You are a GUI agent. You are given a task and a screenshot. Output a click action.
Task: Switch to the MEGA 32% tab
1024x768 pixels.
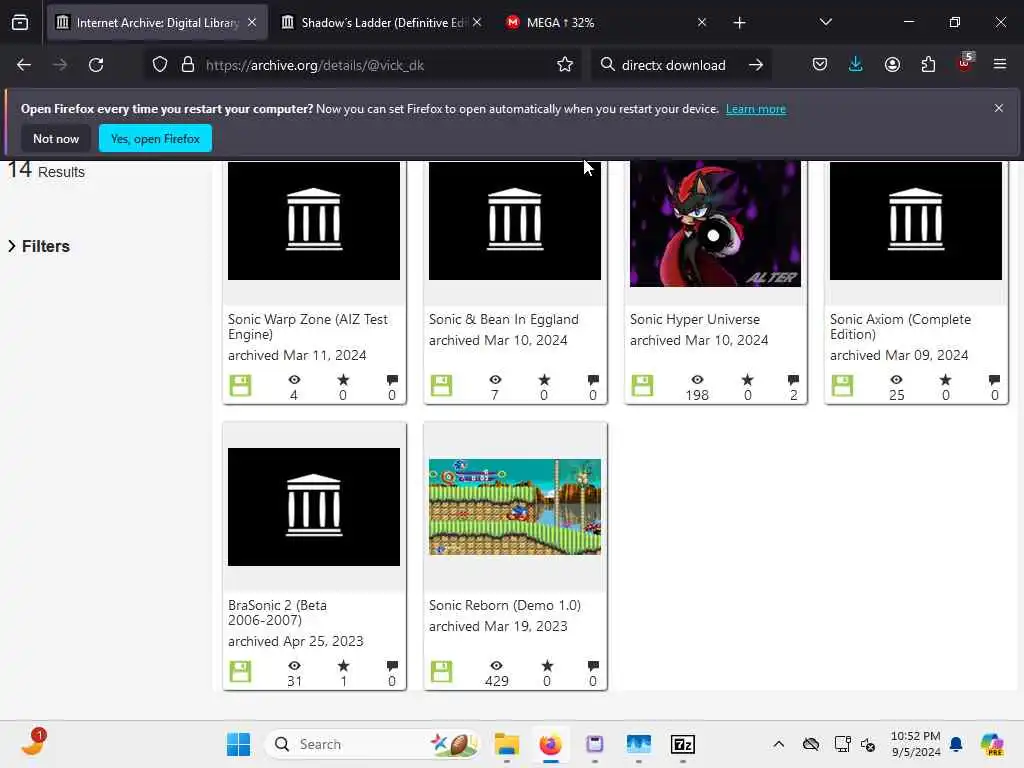pos(606,23)
